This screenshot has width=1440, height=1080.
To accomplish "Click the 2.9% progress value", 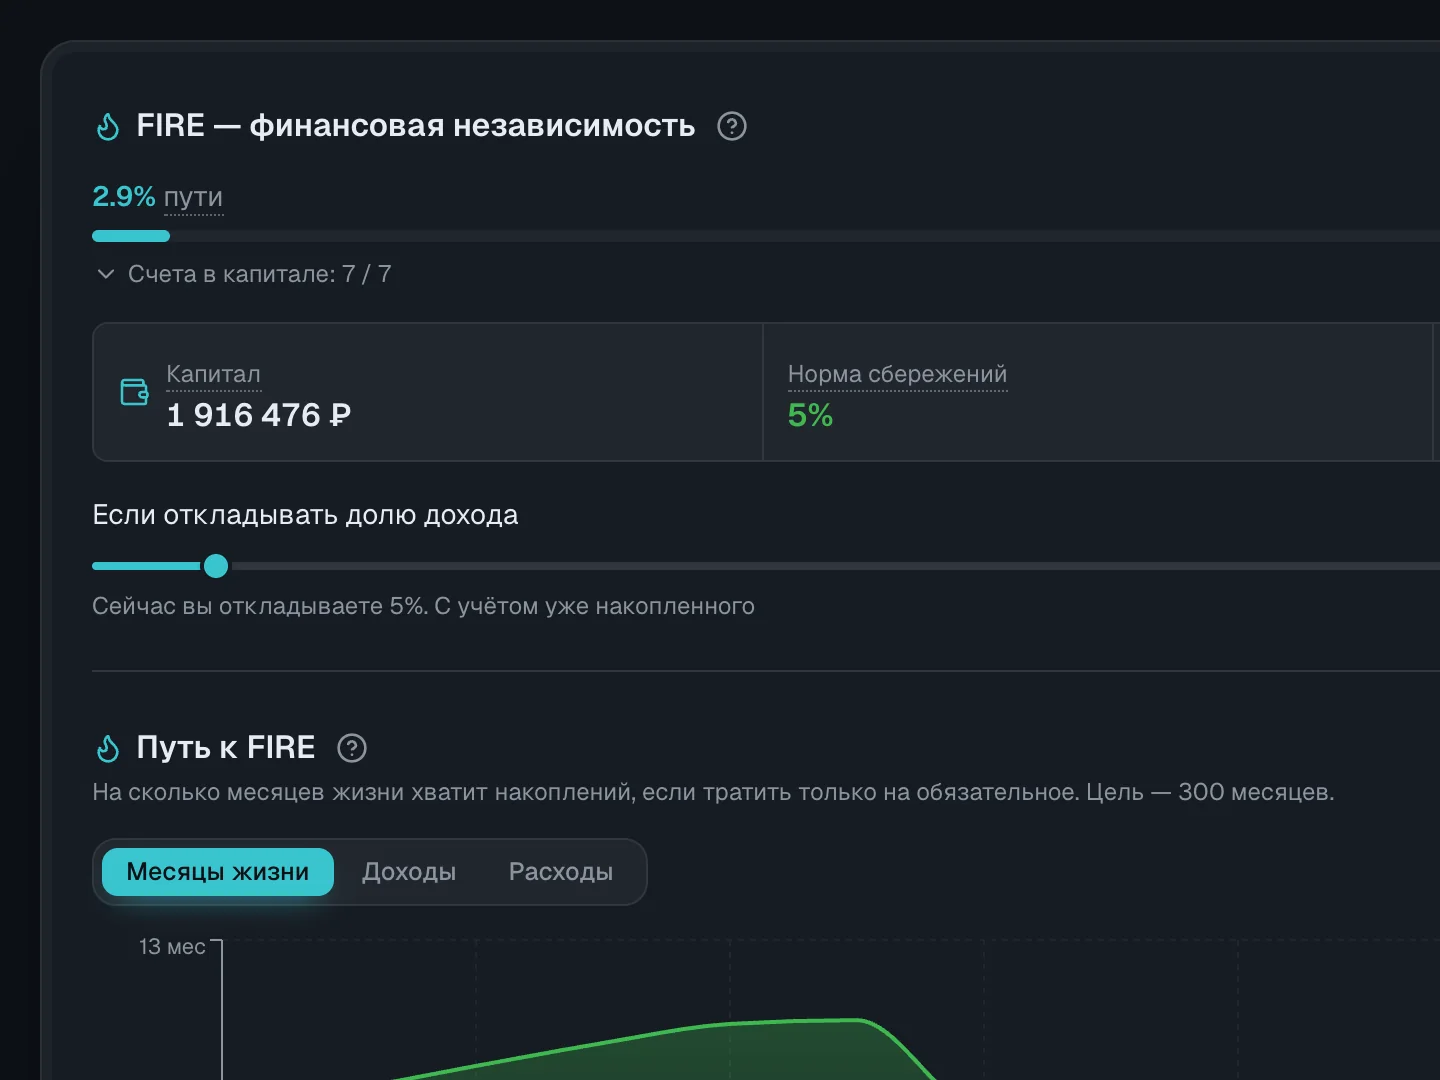I will (x=124, y=196).
